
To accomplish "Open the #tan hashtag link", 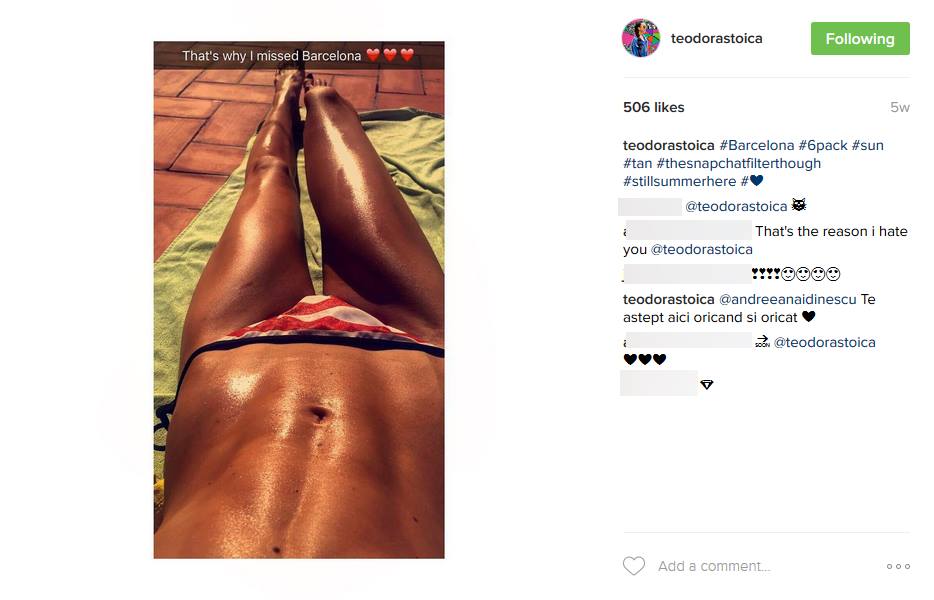I will click(x=637, y=163).
